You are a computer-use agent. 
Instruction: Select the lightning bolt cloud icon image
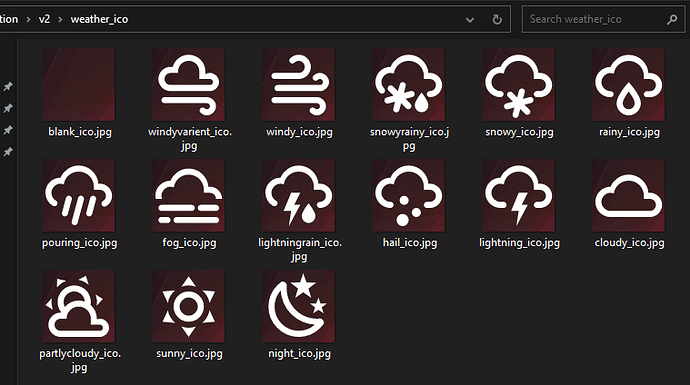pos(518,195)
